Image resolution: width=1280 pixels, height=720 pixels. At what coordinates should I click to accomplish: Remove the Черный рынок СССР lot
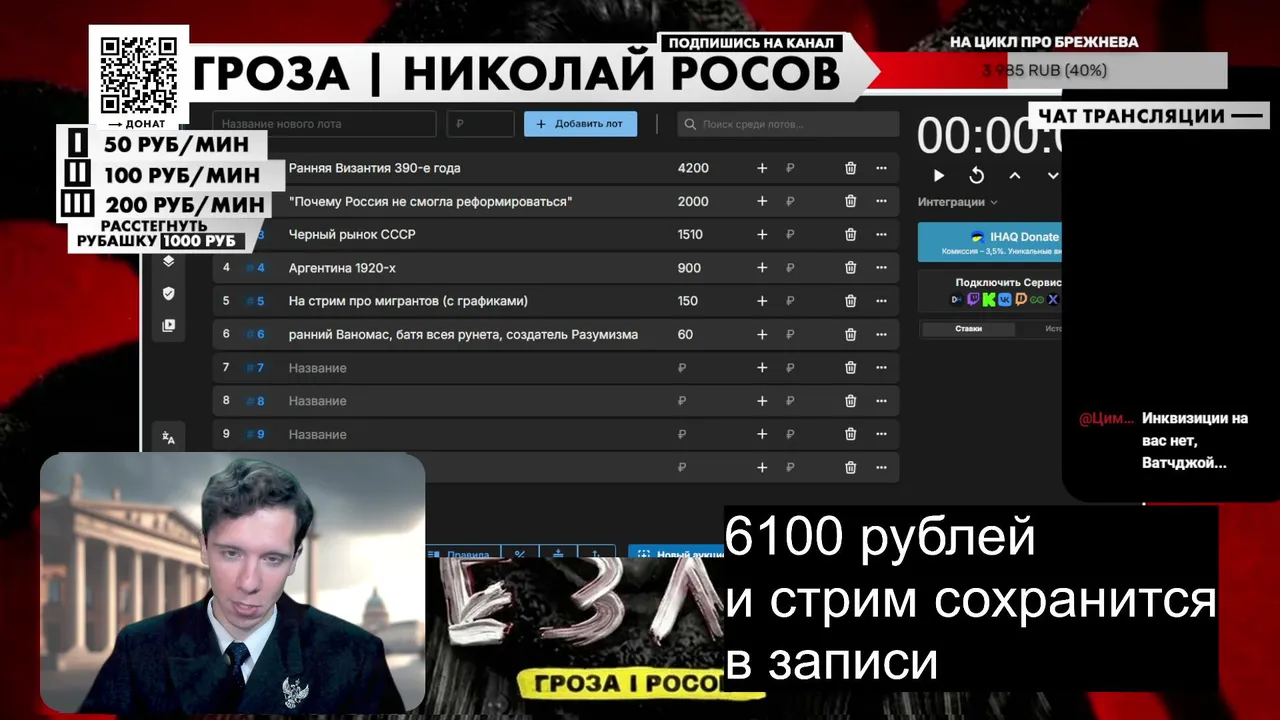[x=850, y=234]
